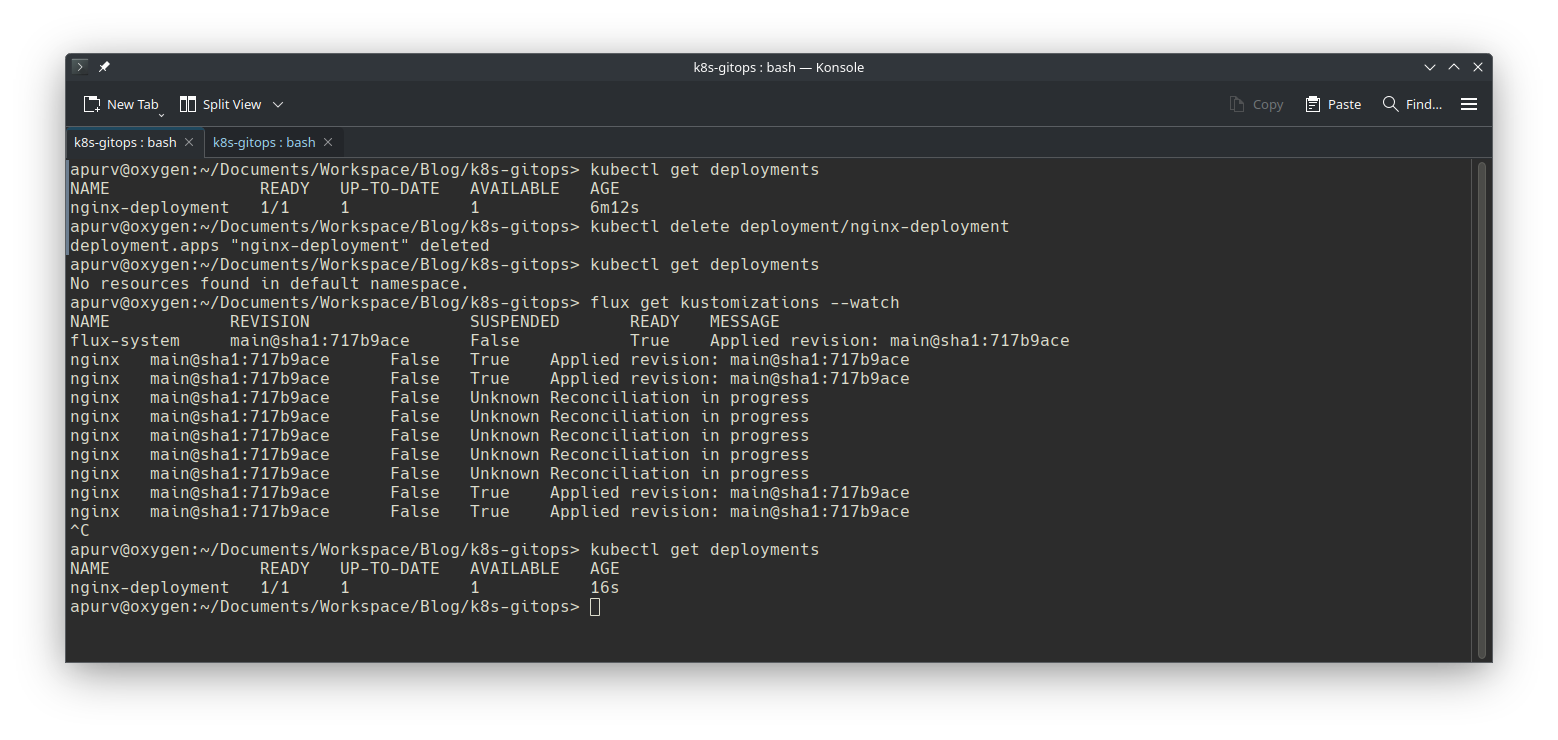
Task: Click the New Tab toolbar button
Action: [x=121, y=104]
